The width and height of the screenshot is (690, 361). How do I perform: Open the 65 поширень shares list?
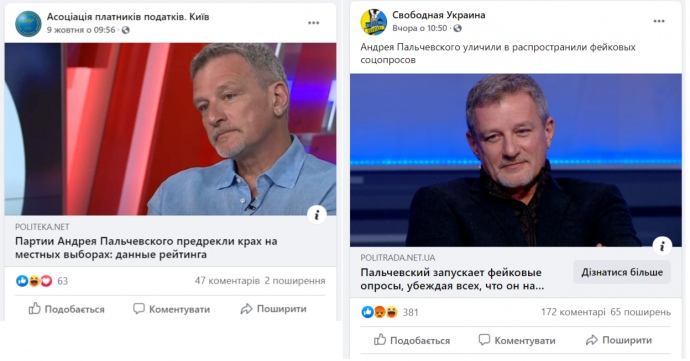pyautogui.click(x=640, y=312)
